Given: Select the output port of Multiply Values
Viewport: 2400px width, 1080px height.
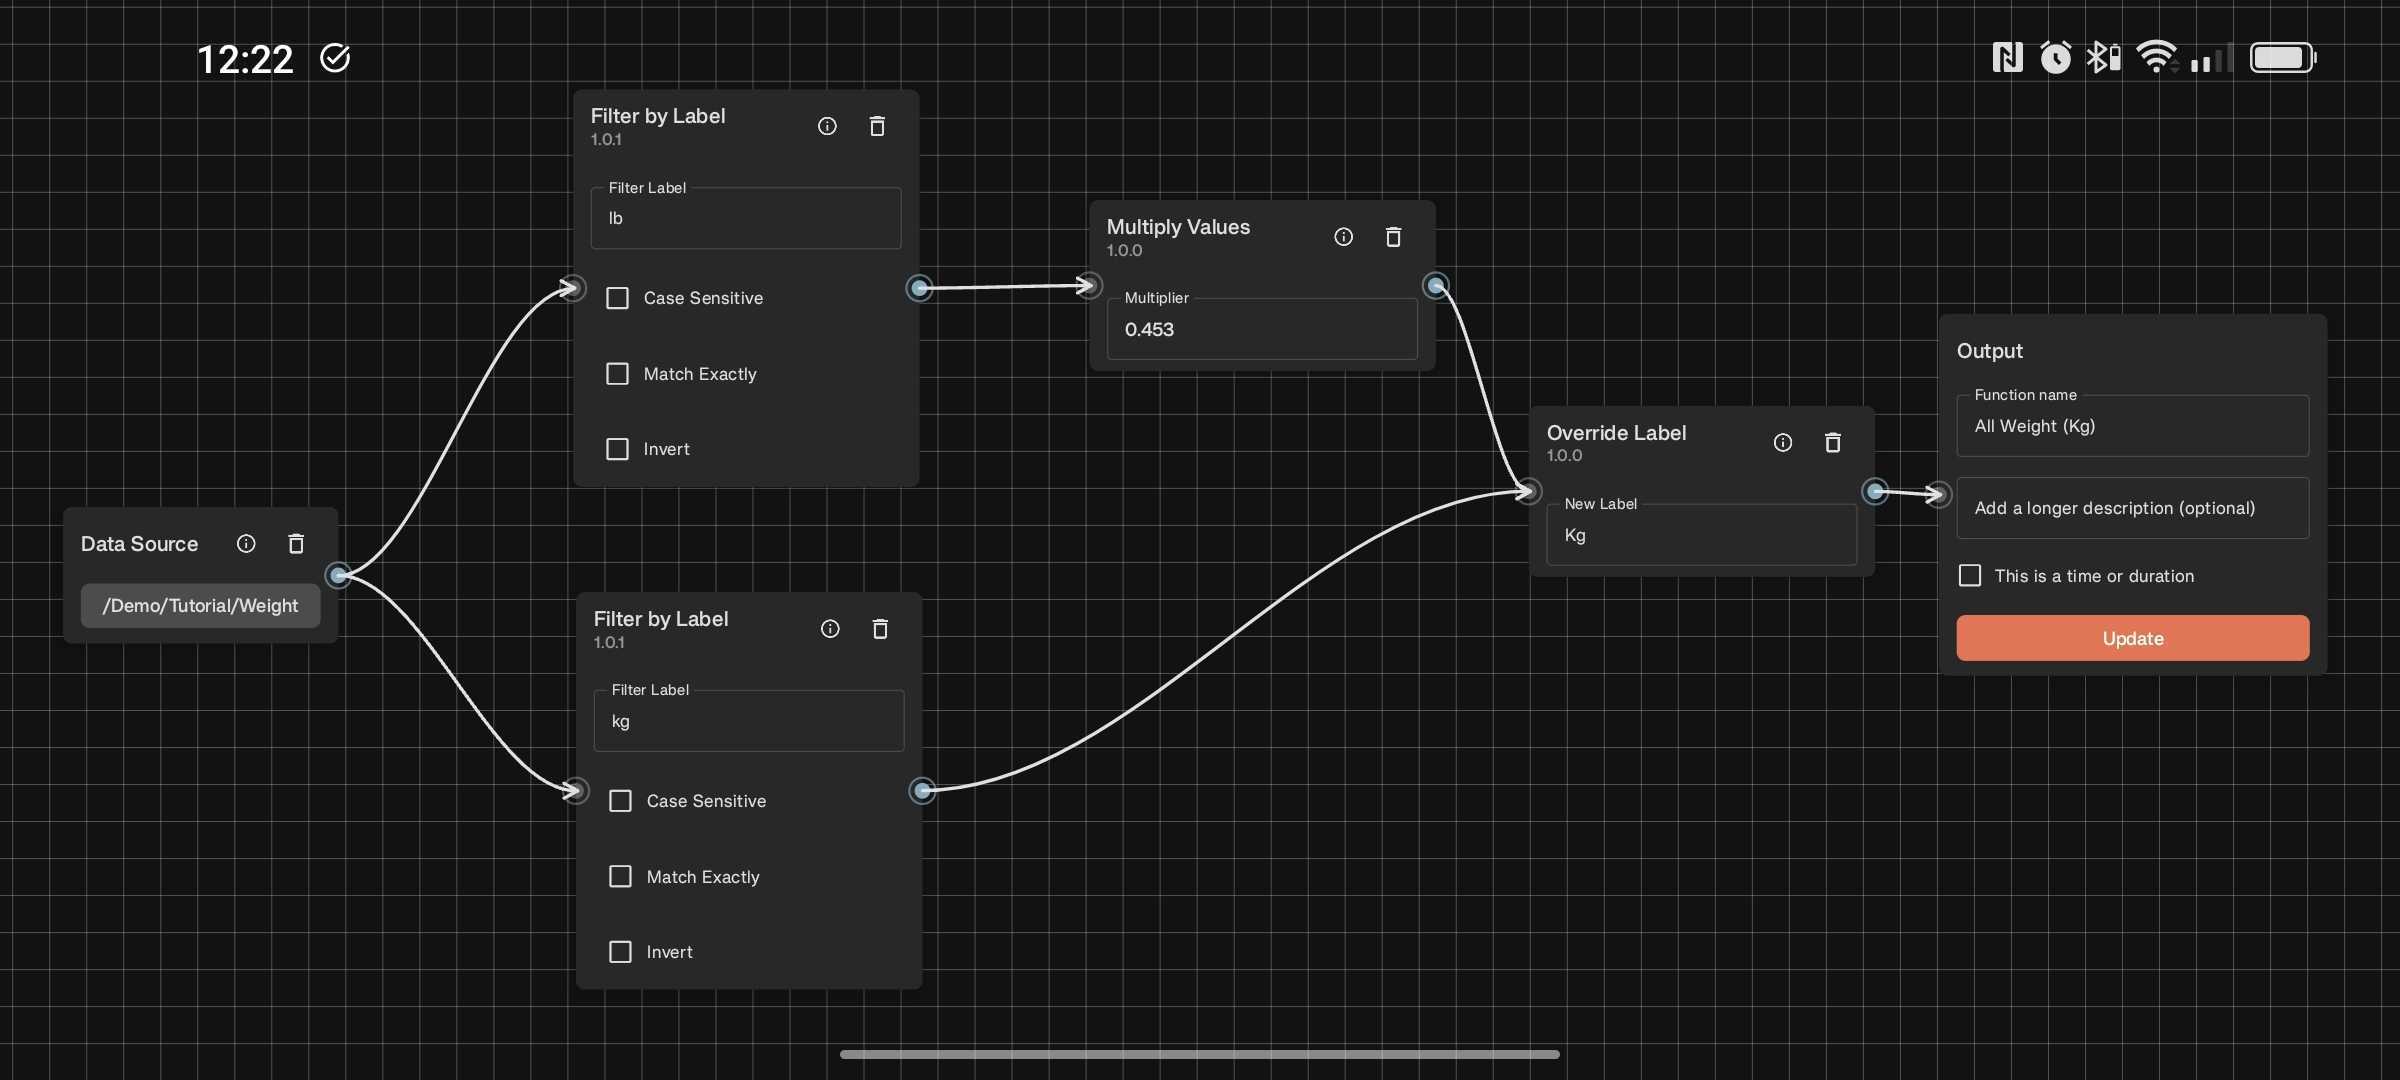Looking at the screenshot, I should [x=1435, y=285].
